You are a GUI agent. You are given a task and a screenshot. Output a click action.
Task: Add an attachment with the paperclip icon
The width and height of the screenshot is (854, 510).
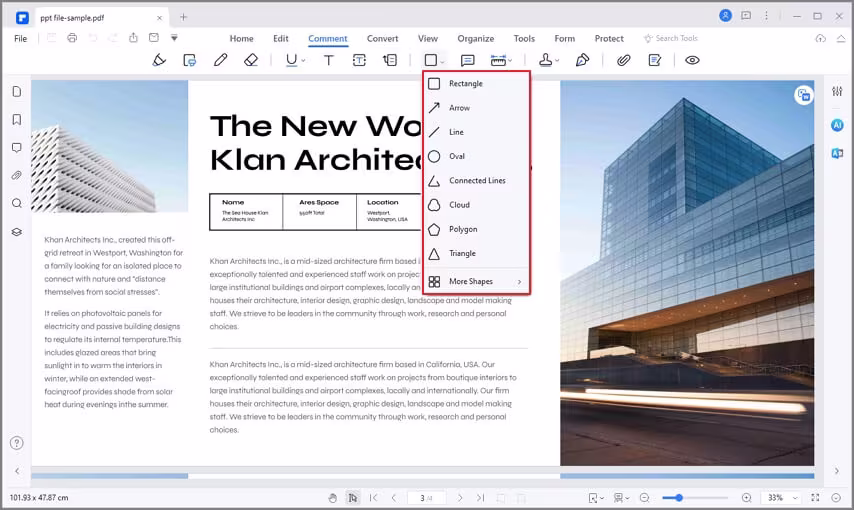(x=623, y=60)
